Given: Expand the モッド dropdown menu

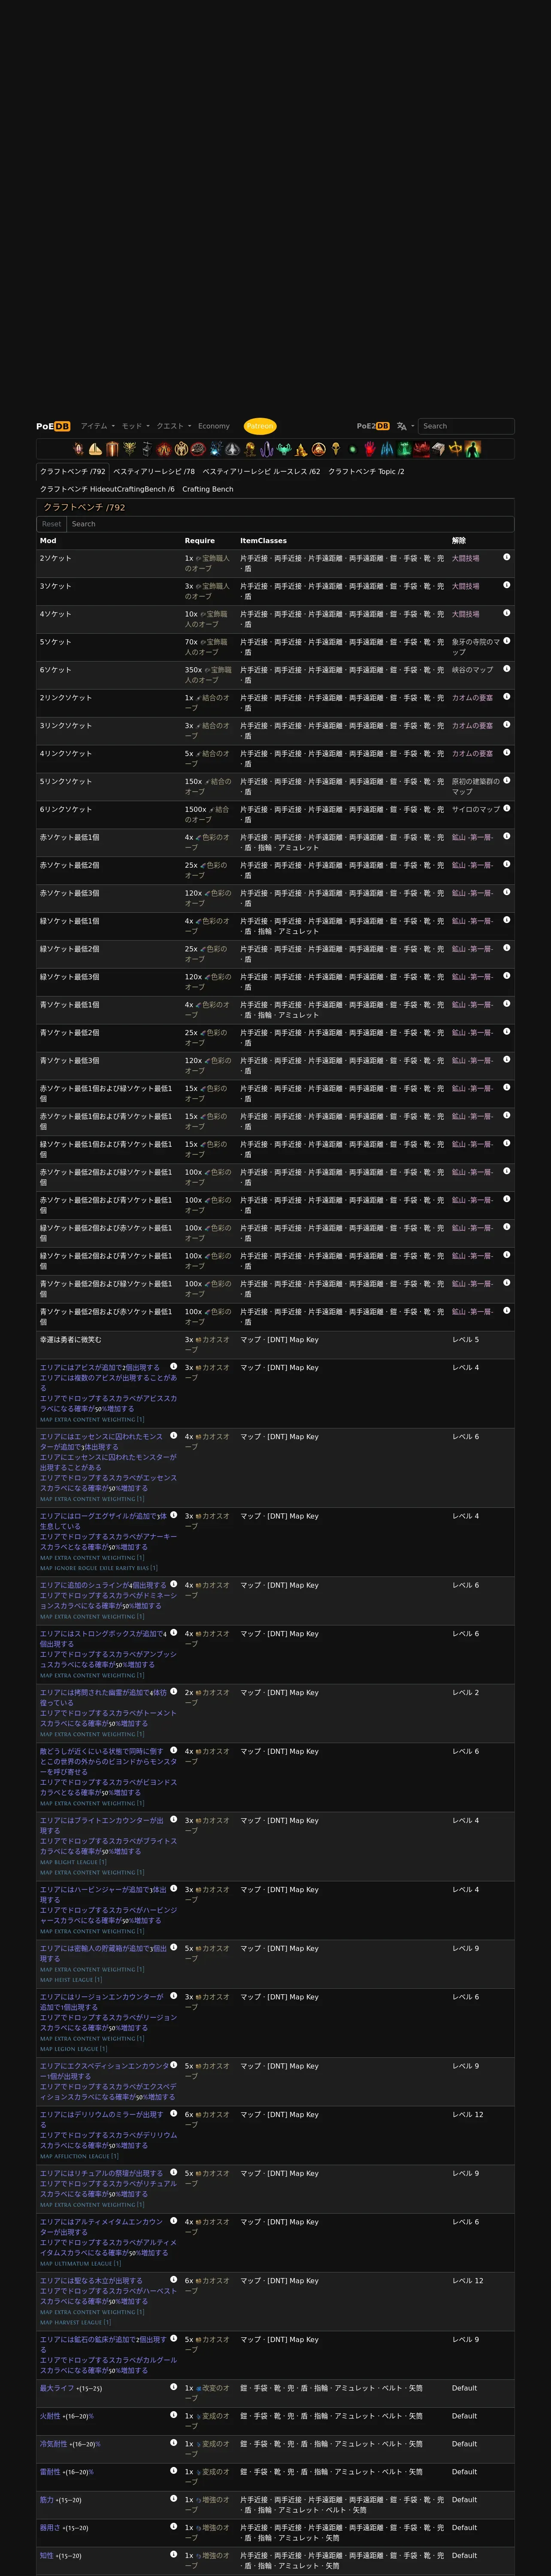Looking at the screenshot, I should pyautogui.click(x=135, y=426).
